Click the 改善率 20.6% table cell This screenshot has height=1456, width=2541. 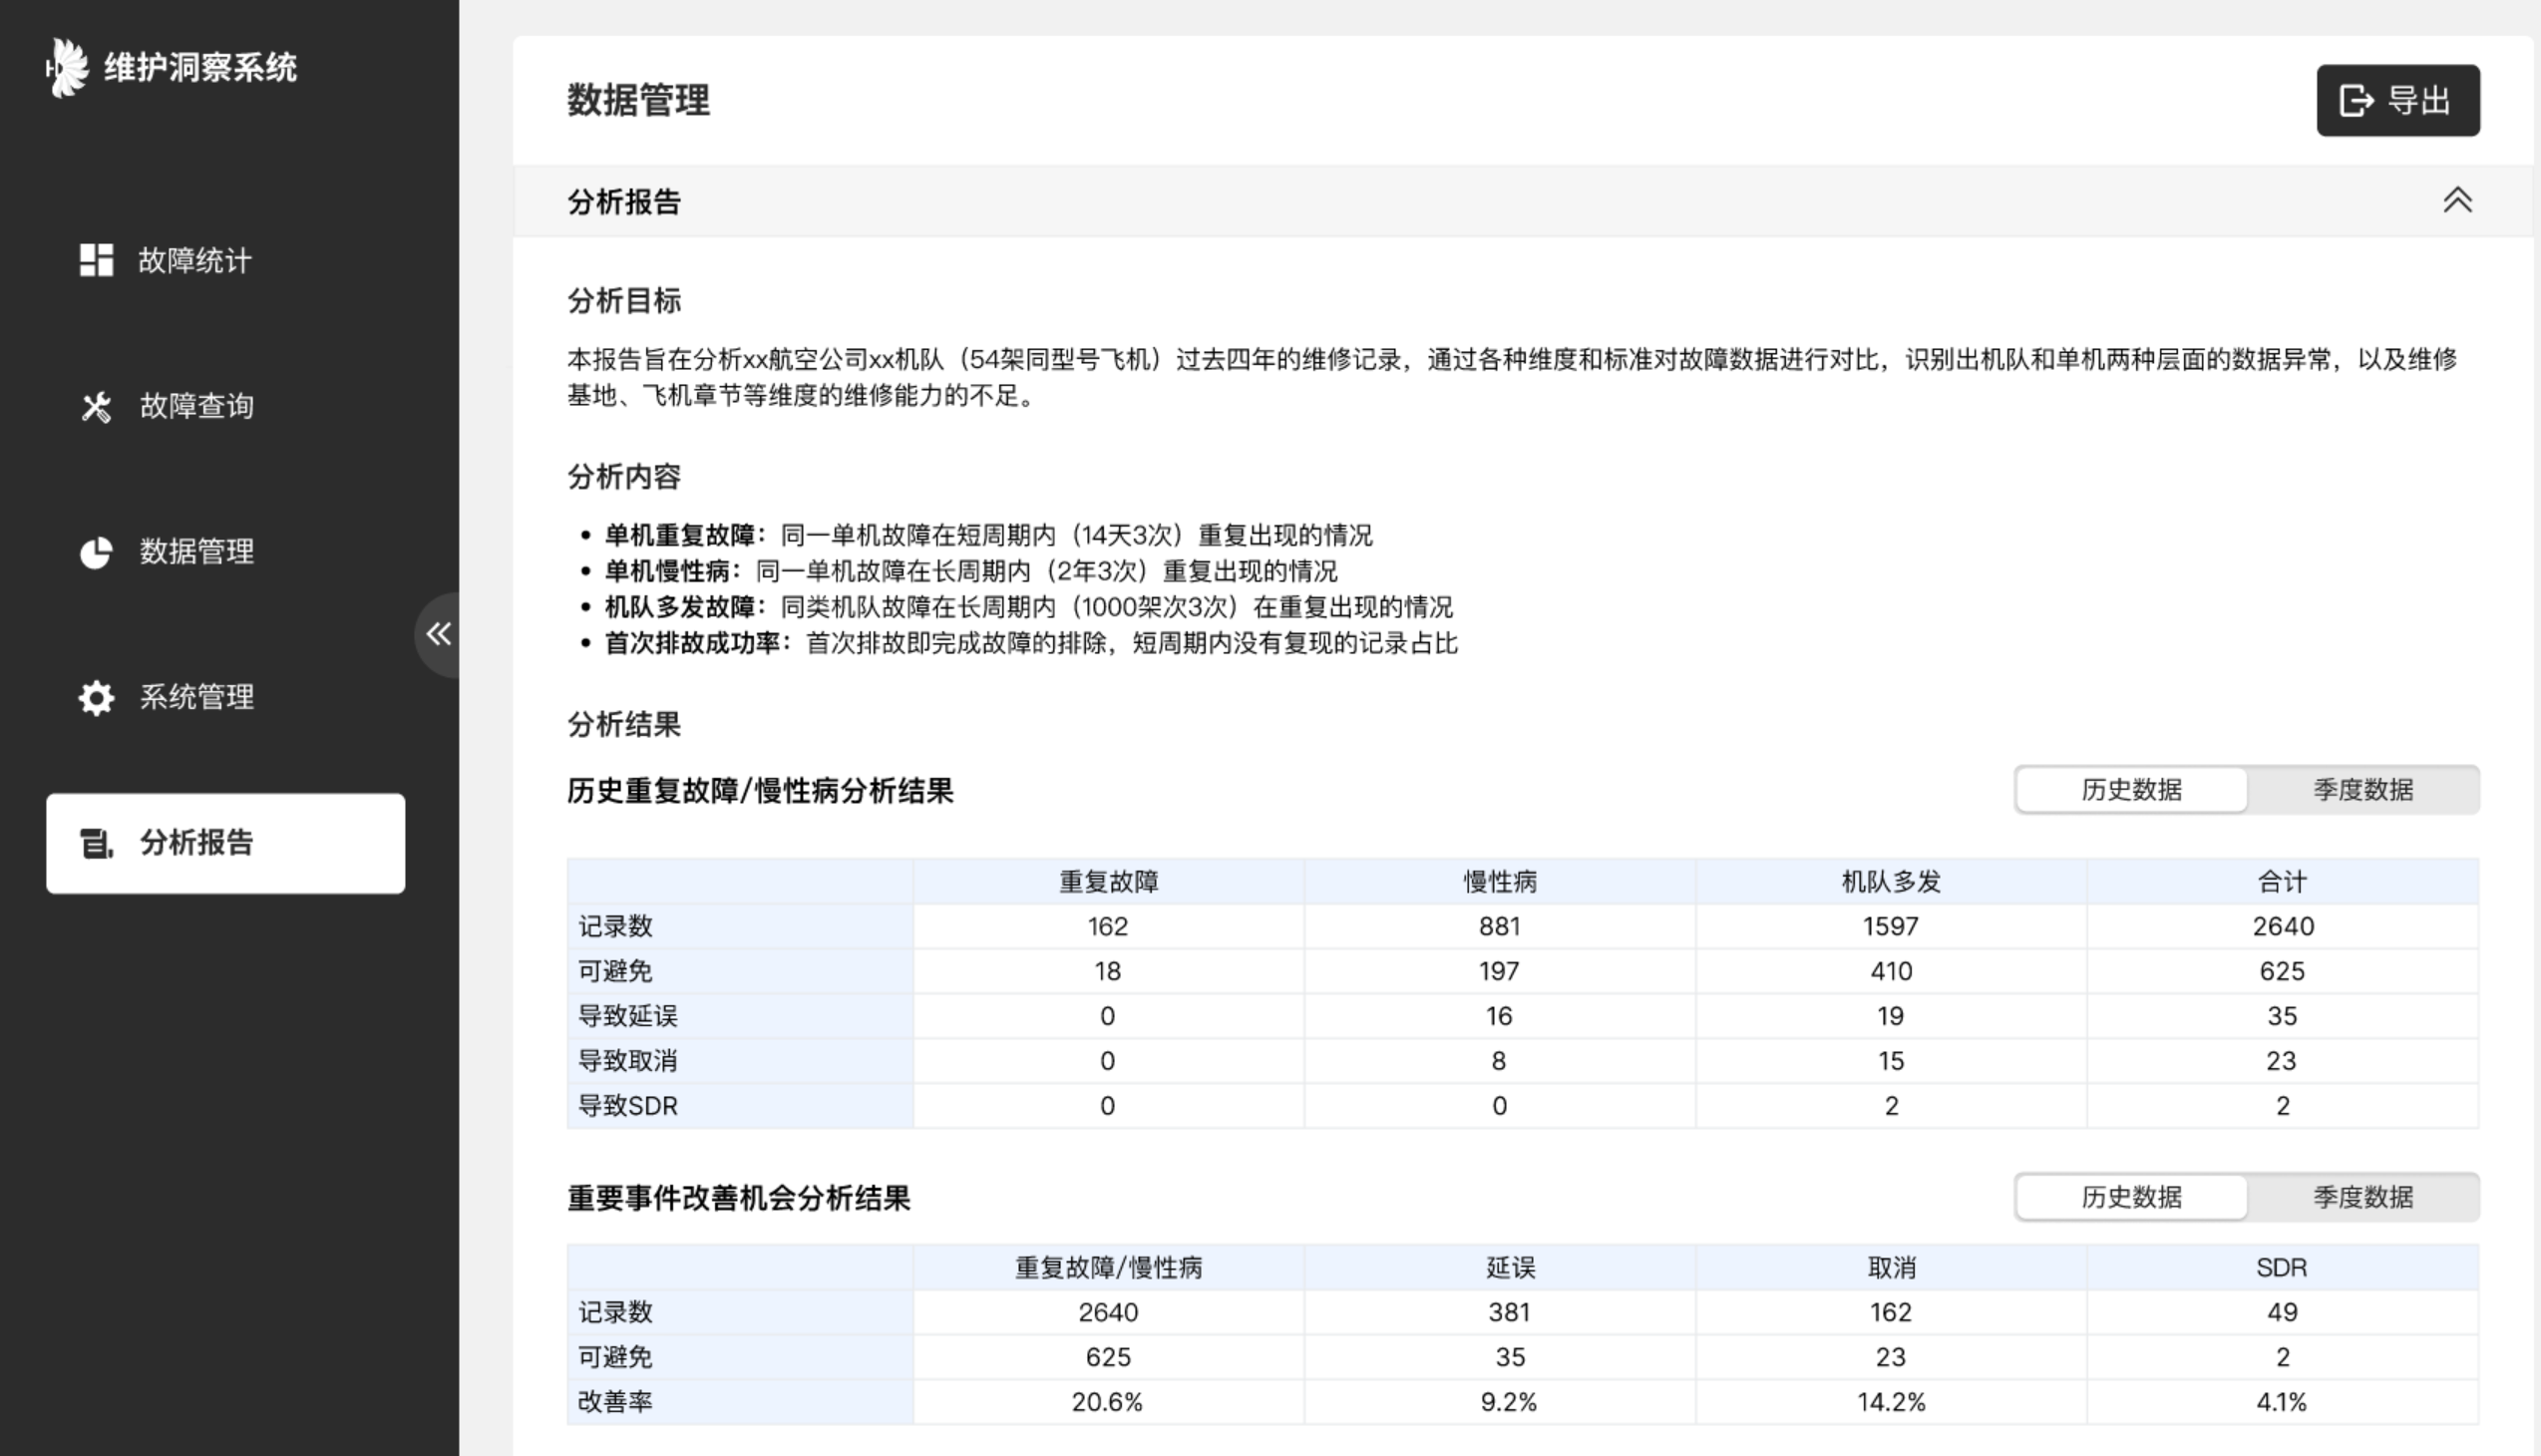point(1107,1402)
